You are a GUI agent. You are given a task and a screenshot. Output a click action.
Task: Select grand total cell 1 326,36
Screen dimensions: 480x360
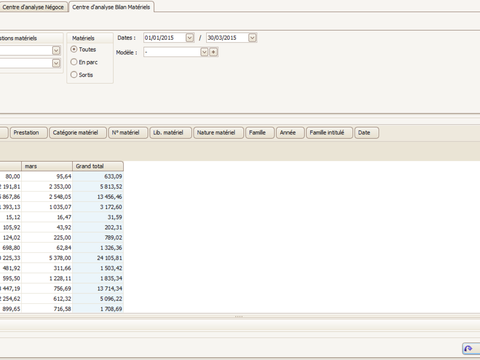(98, 248)
